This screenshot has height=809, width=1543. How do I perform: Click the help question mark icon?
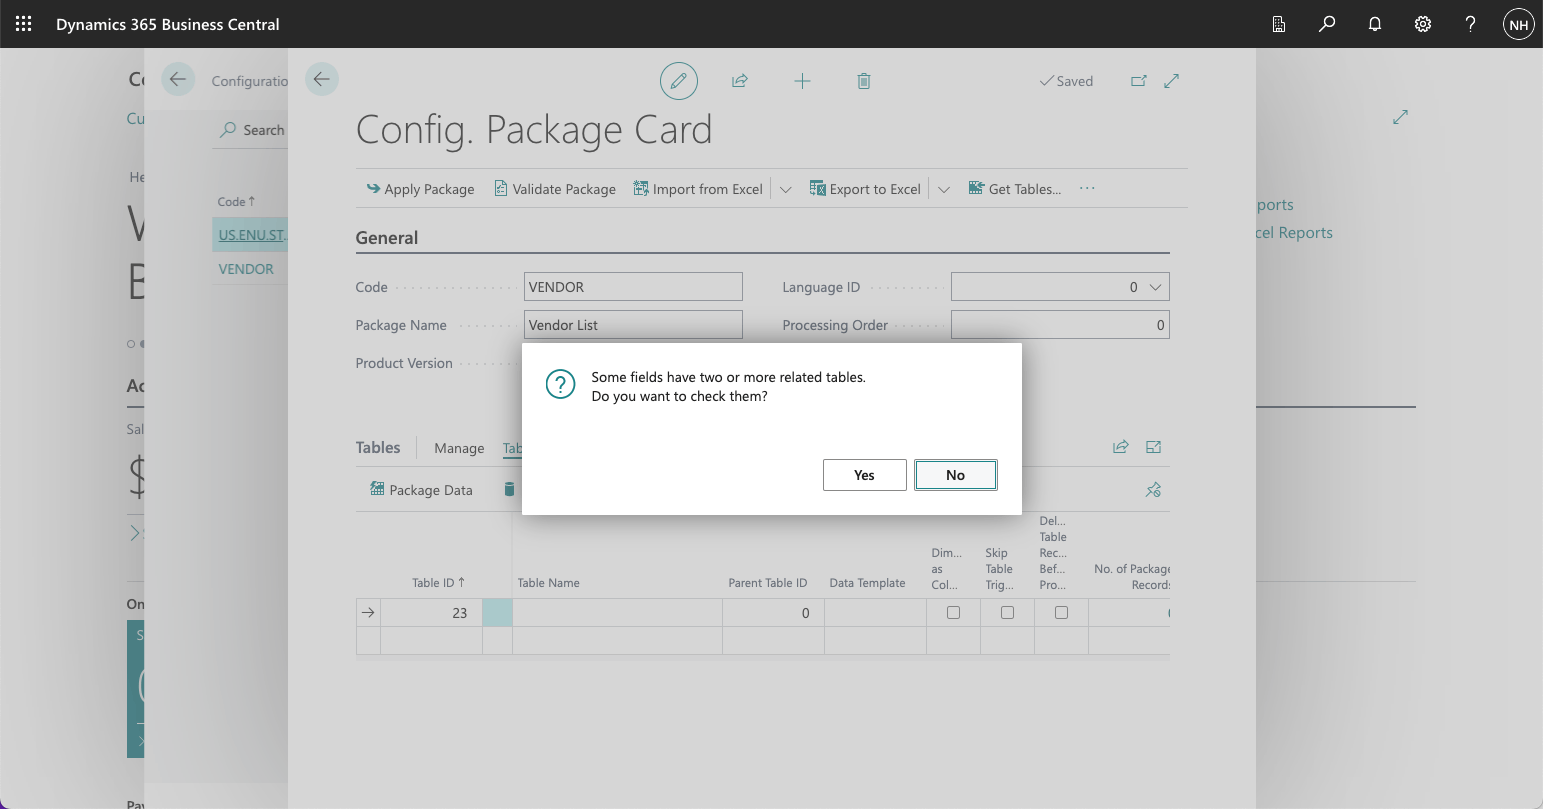pos(1470,24)
